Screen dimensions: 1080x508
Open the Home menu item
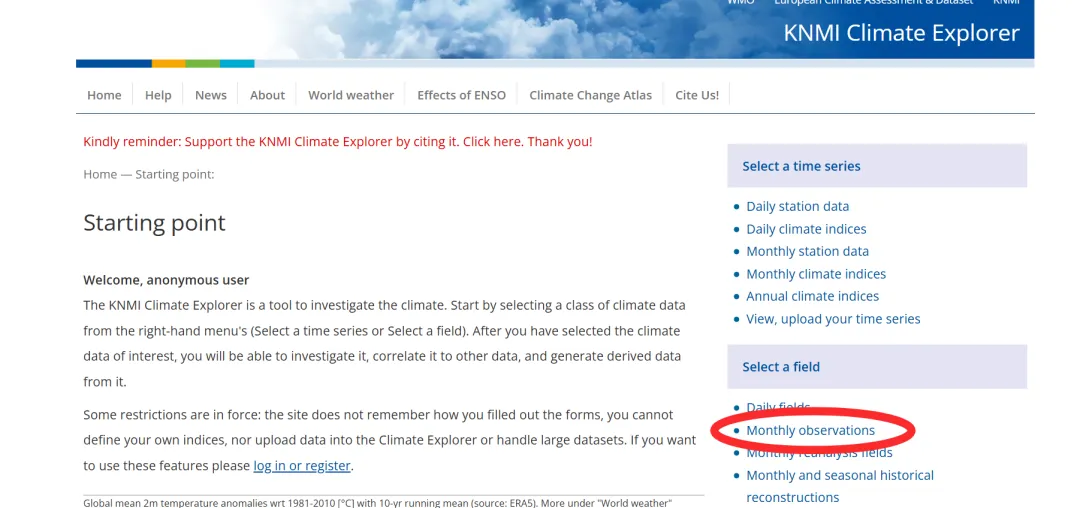tap(104, 95)
